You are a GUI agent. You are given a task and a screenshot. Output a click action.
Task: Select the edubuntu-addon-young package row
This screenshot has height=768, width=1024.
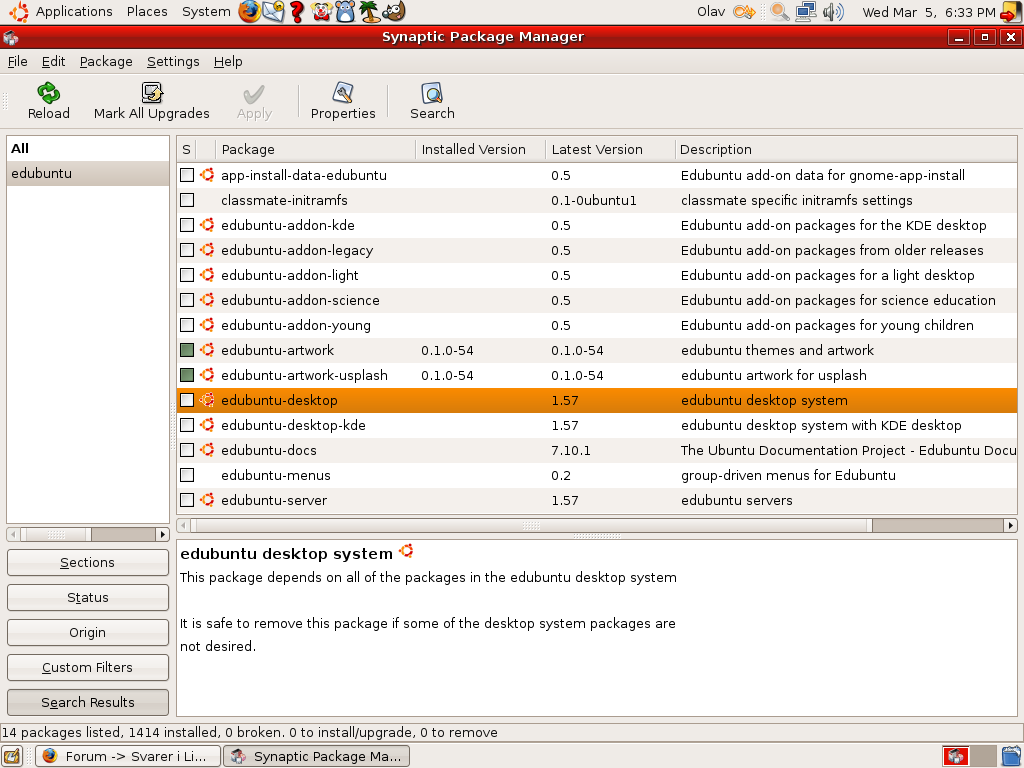597,325
